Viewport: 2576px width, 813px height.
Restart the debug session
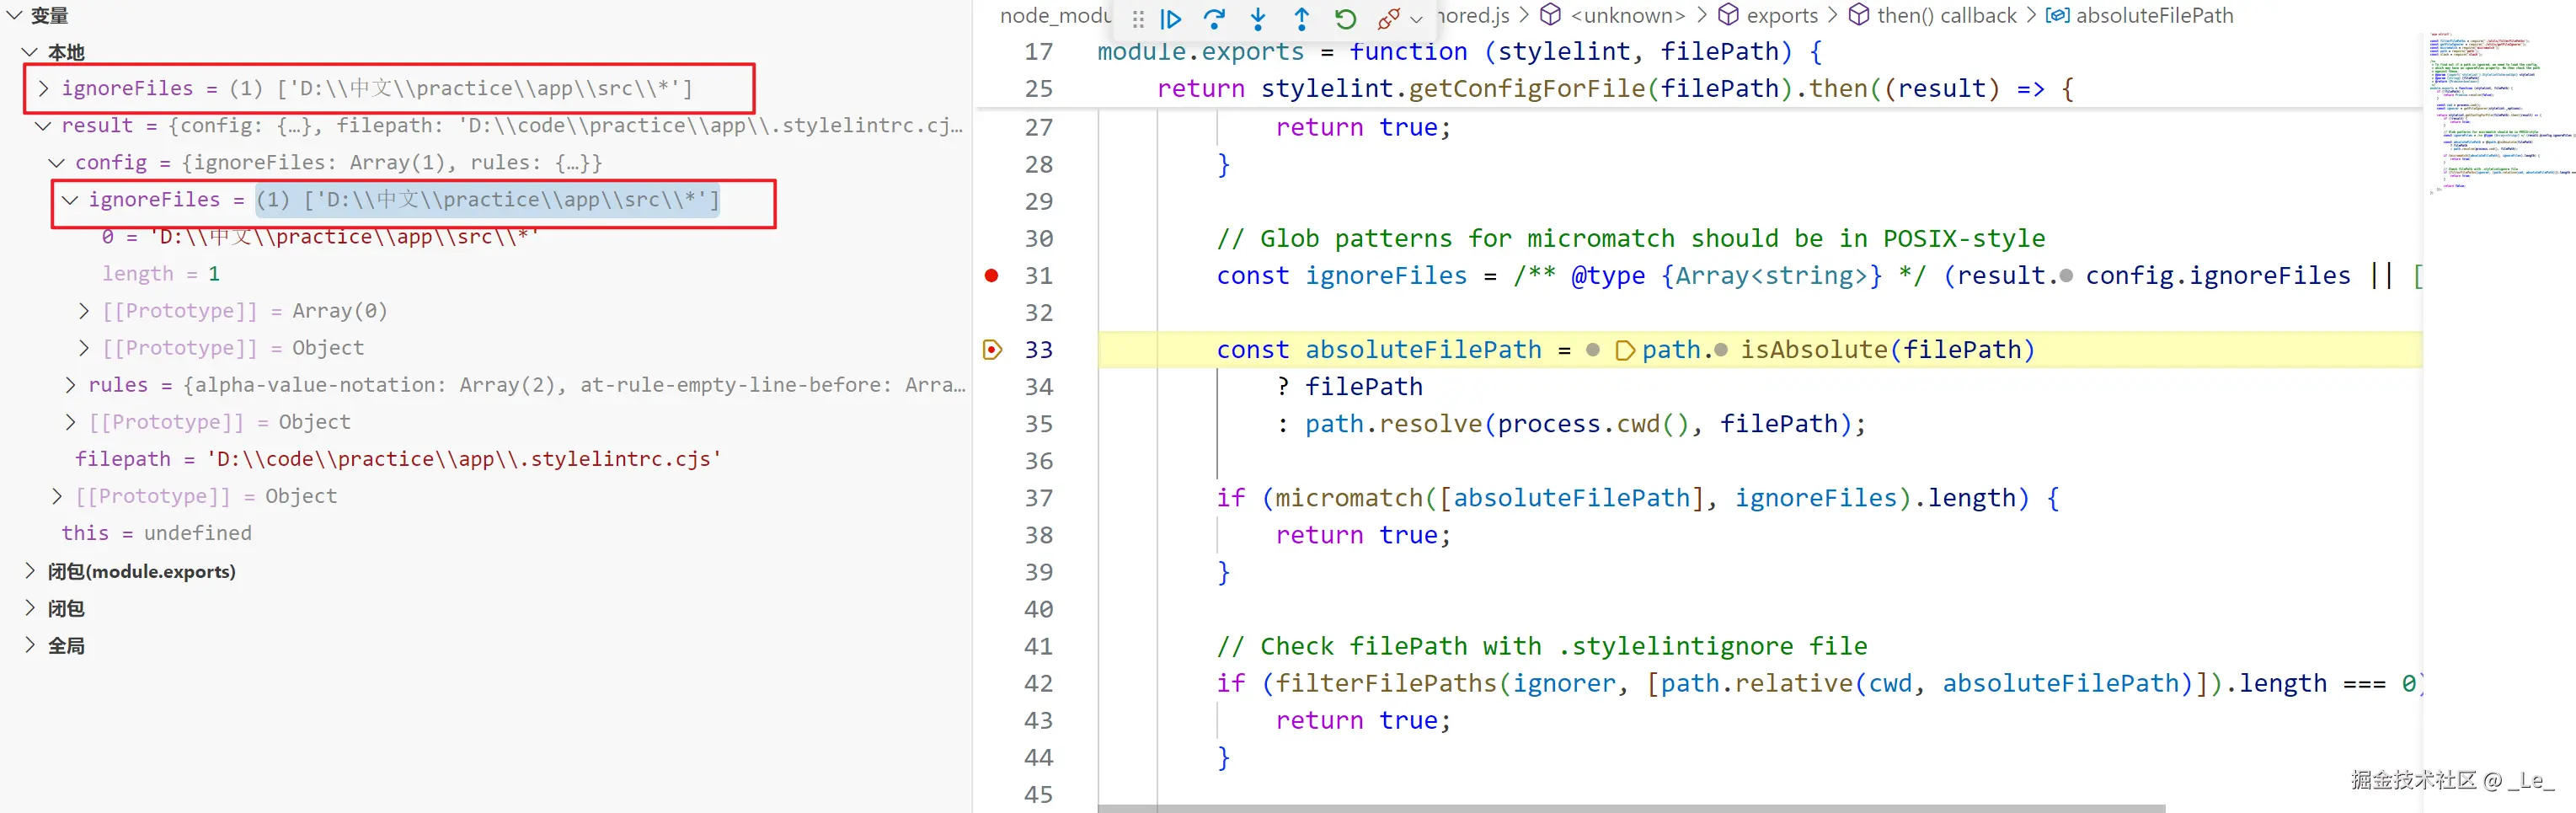[1345, 19]
